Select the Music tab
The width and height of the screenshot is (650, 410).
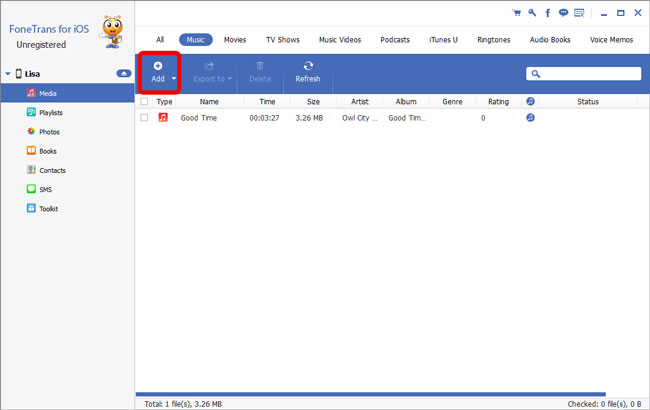[196, 40]
